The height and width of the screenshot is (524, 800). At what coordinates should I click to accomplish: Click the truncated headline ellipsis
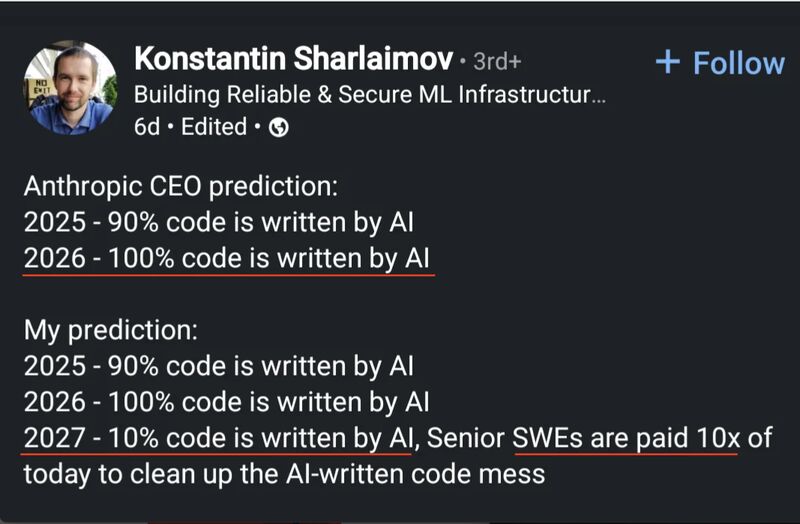pos(598,96)
